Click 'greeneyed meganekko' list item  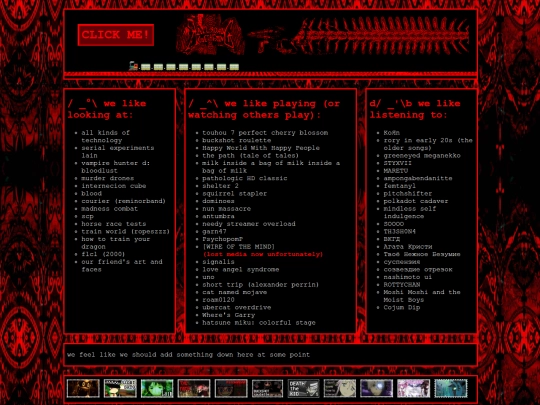pos(422,155)
